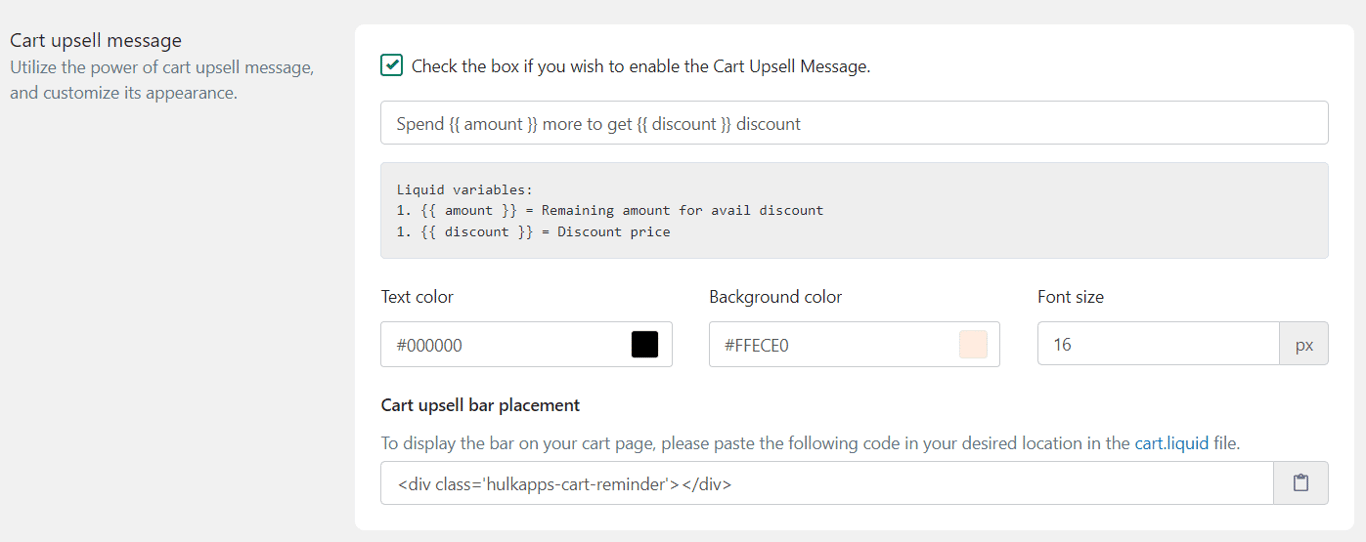This screenshot has width=1366, height=542.
Task: Click the Liquid variables heading in code block
Action: tap(465, 189)
